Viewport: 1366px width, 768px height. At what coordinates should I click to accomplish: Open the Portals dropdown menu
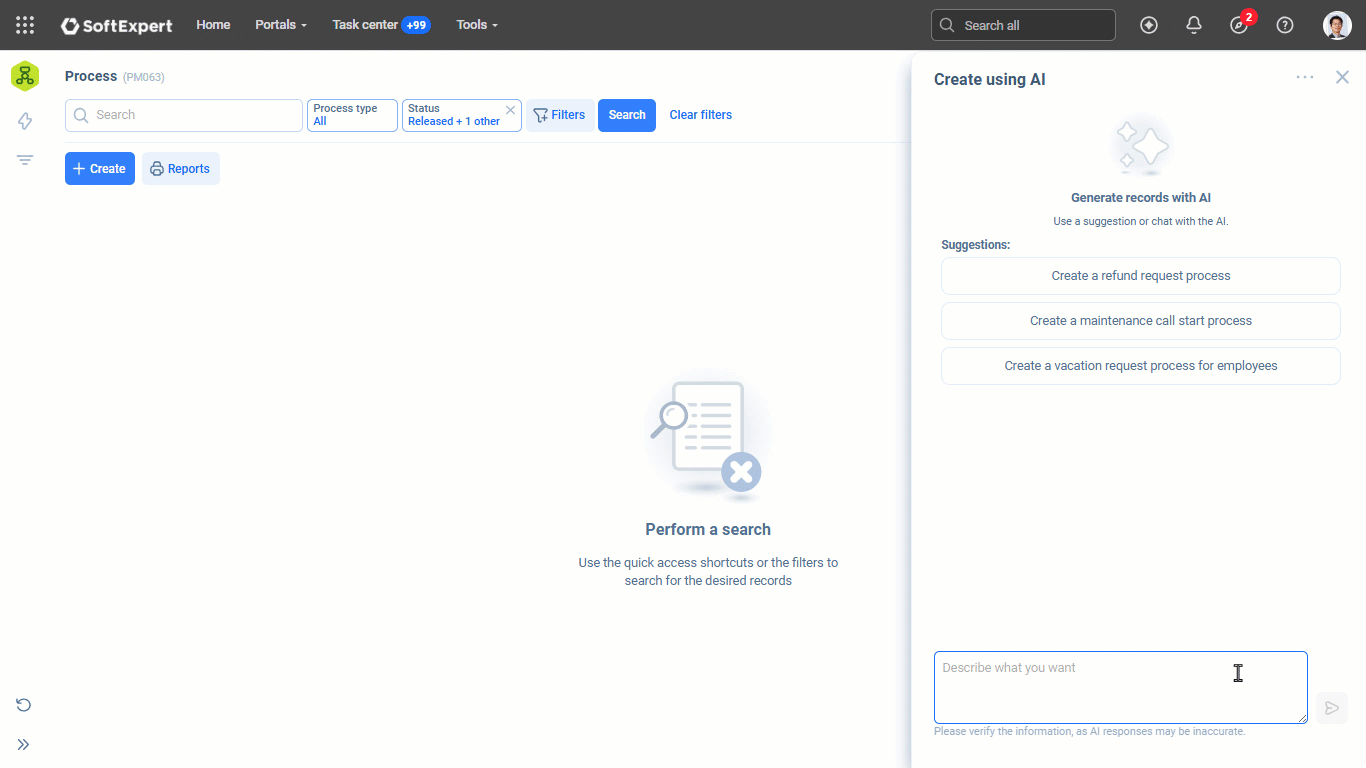tap(281, 25)
